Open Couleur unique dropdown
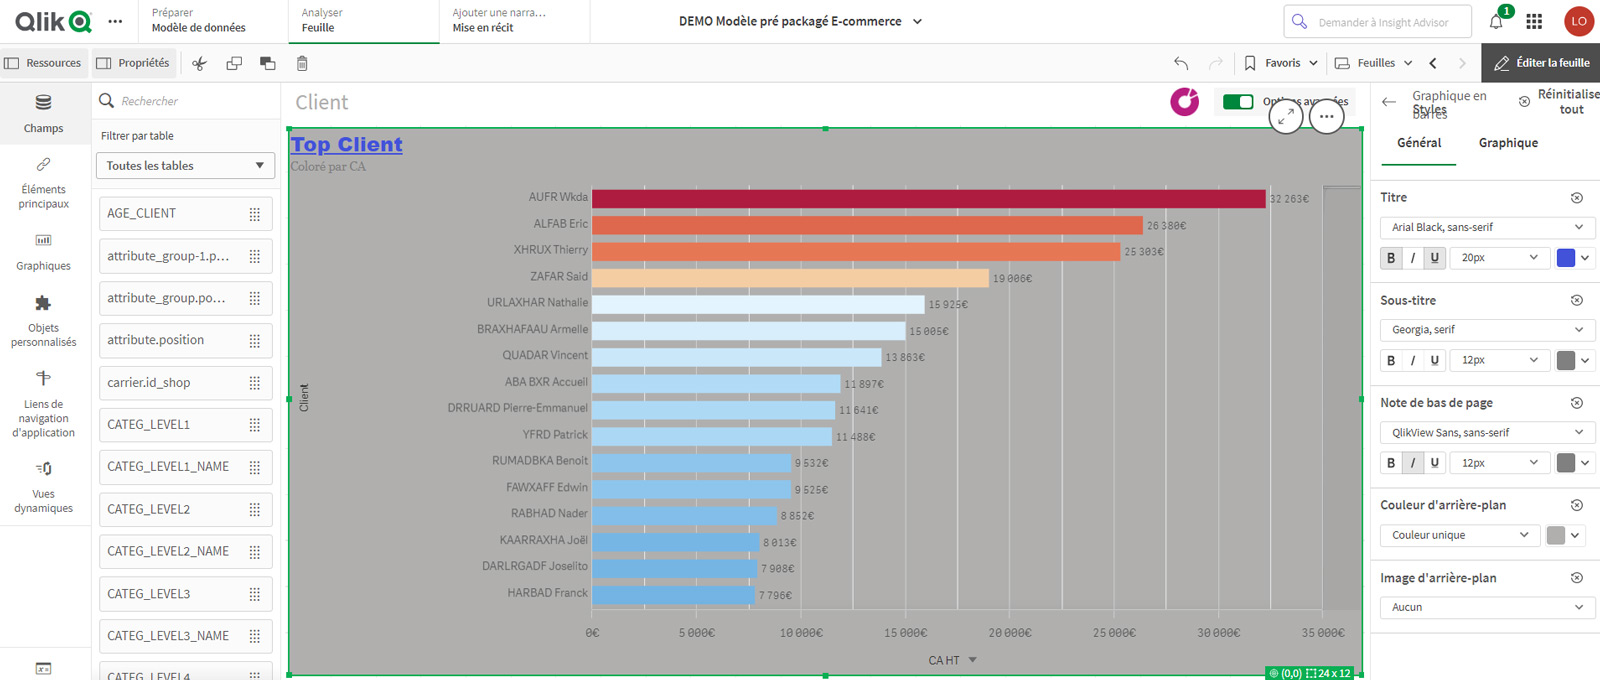The width and height of the screenshot is (1600, 680). click(x=1460, y=535)
